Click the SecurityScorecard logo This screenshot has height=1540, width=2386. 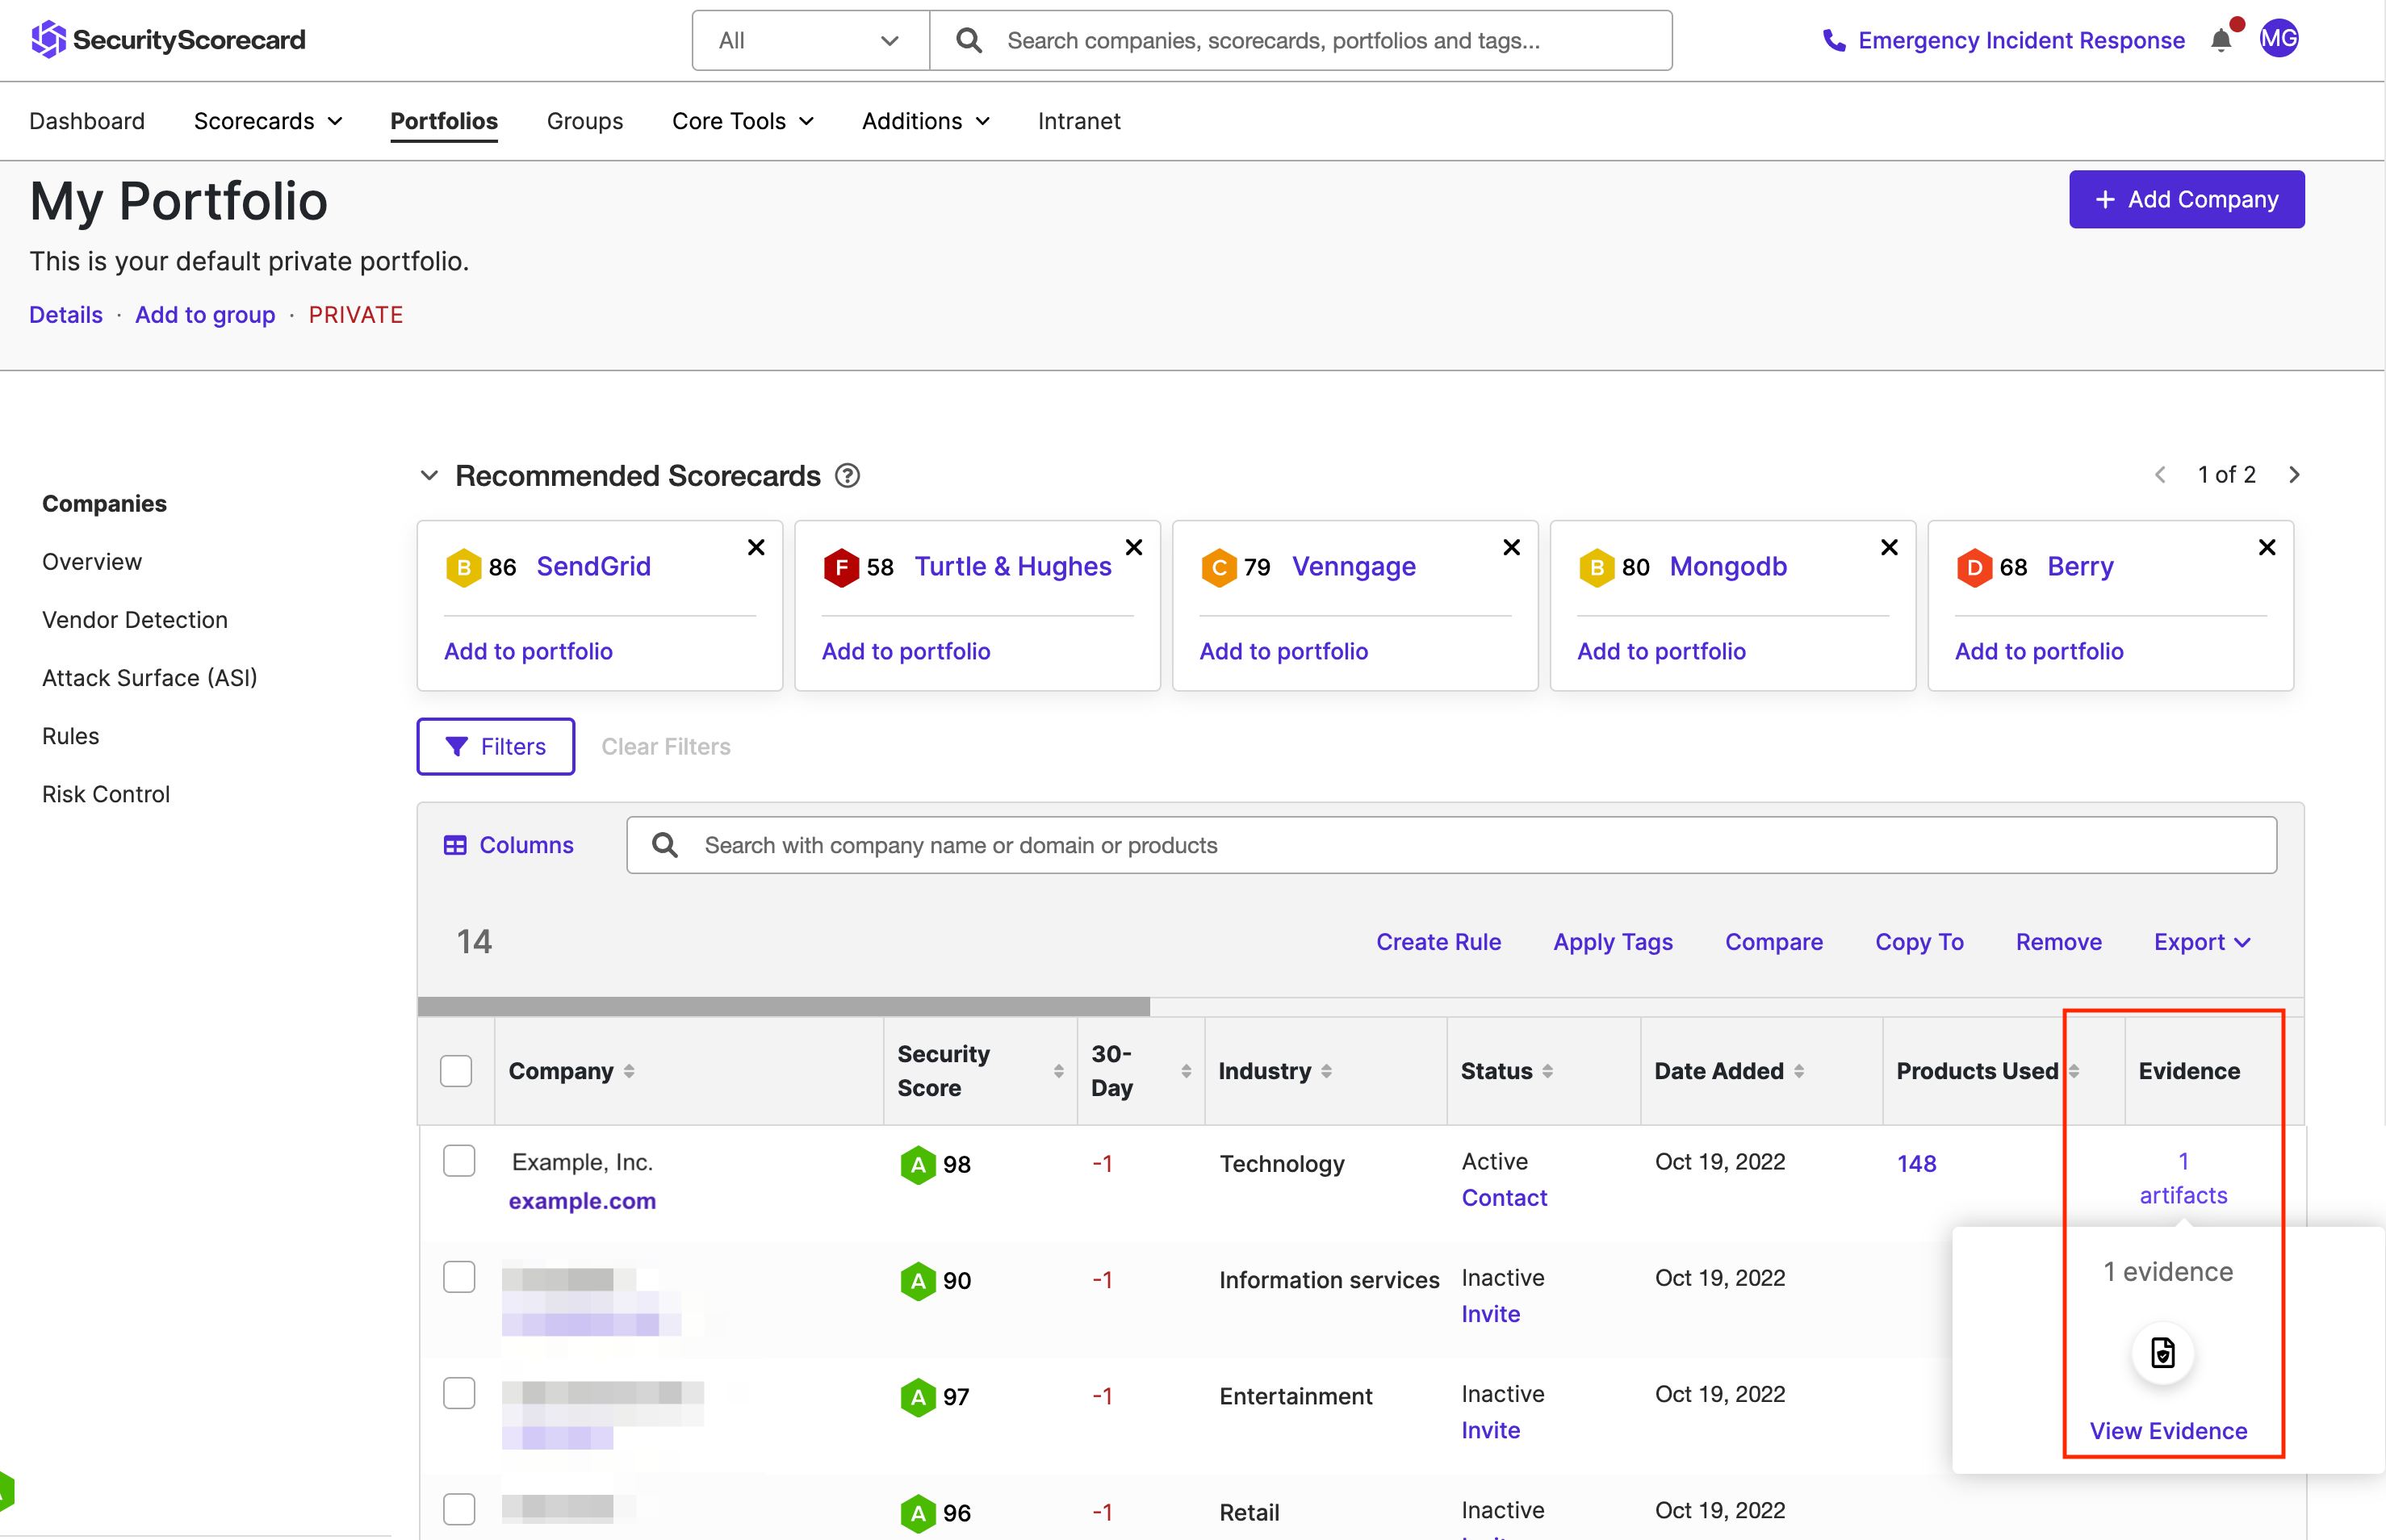[168, 40]
